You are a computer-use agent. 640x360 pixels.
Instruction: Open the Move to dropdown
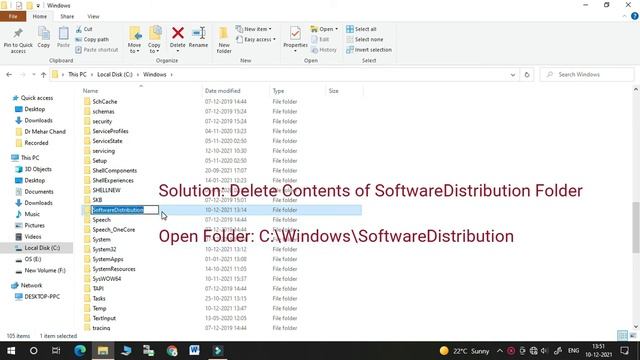pos(134,40)
